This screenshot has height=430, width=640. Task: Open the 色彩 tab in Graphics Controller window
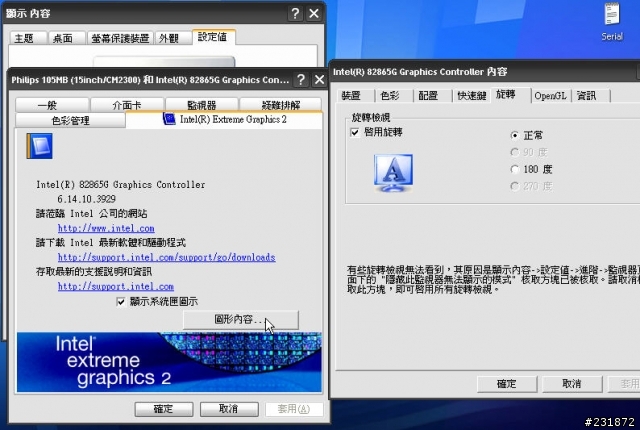click(393, 96)
